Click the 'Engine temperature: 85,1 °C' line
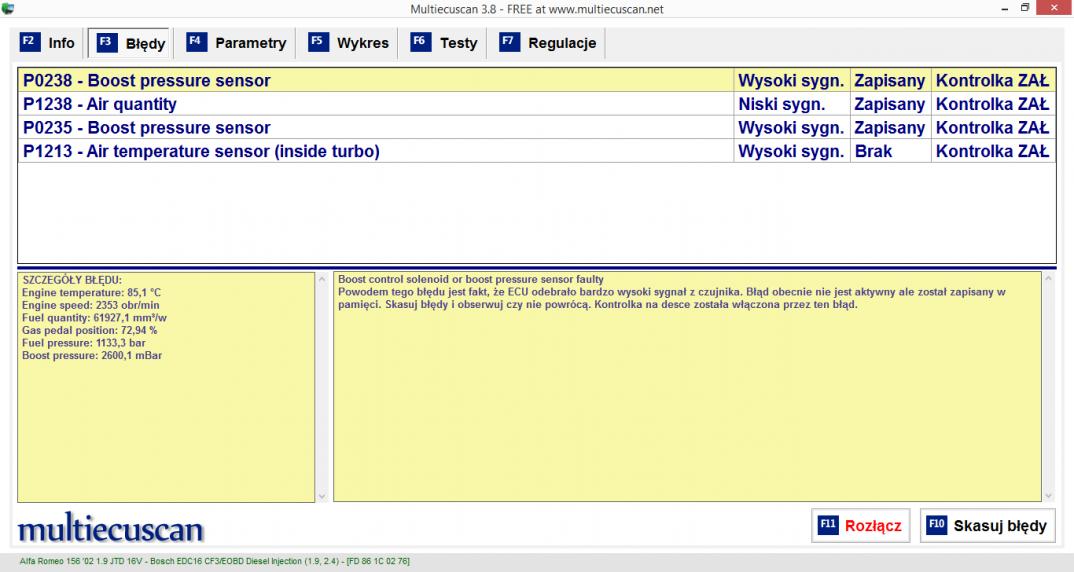 point(91,293)
